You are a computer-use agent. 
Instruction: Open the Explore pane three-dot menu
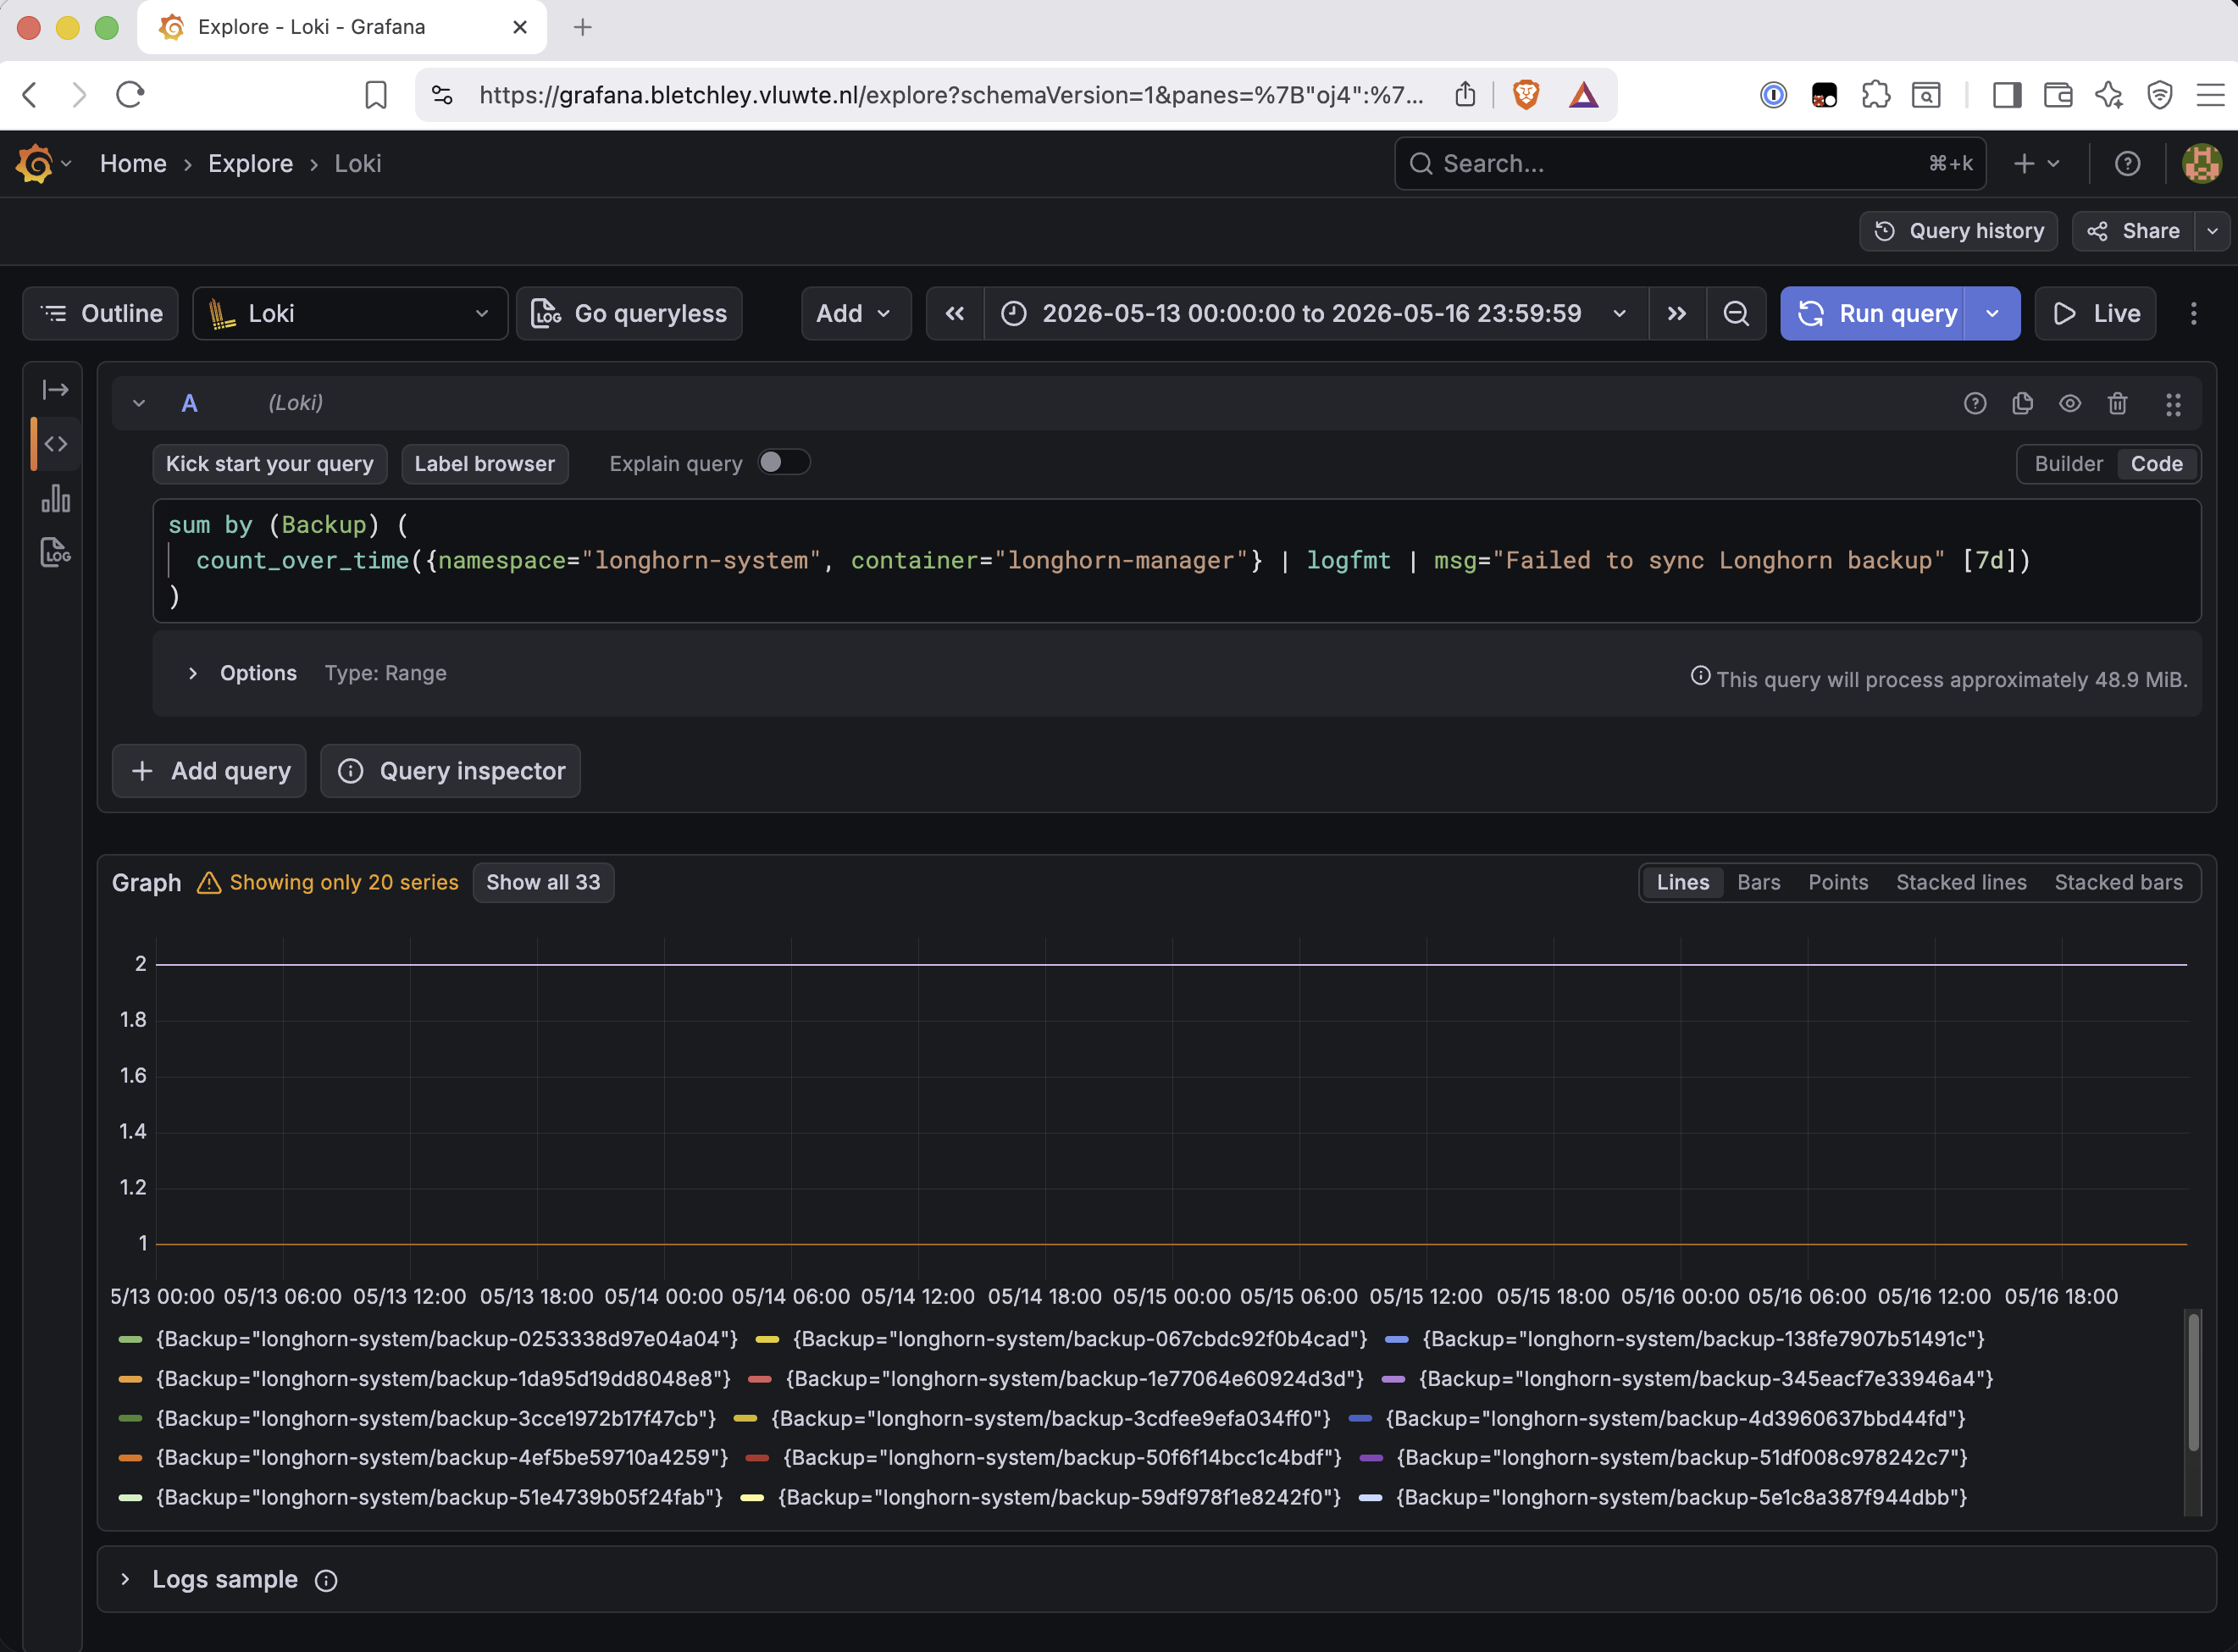click(2193, 314)
